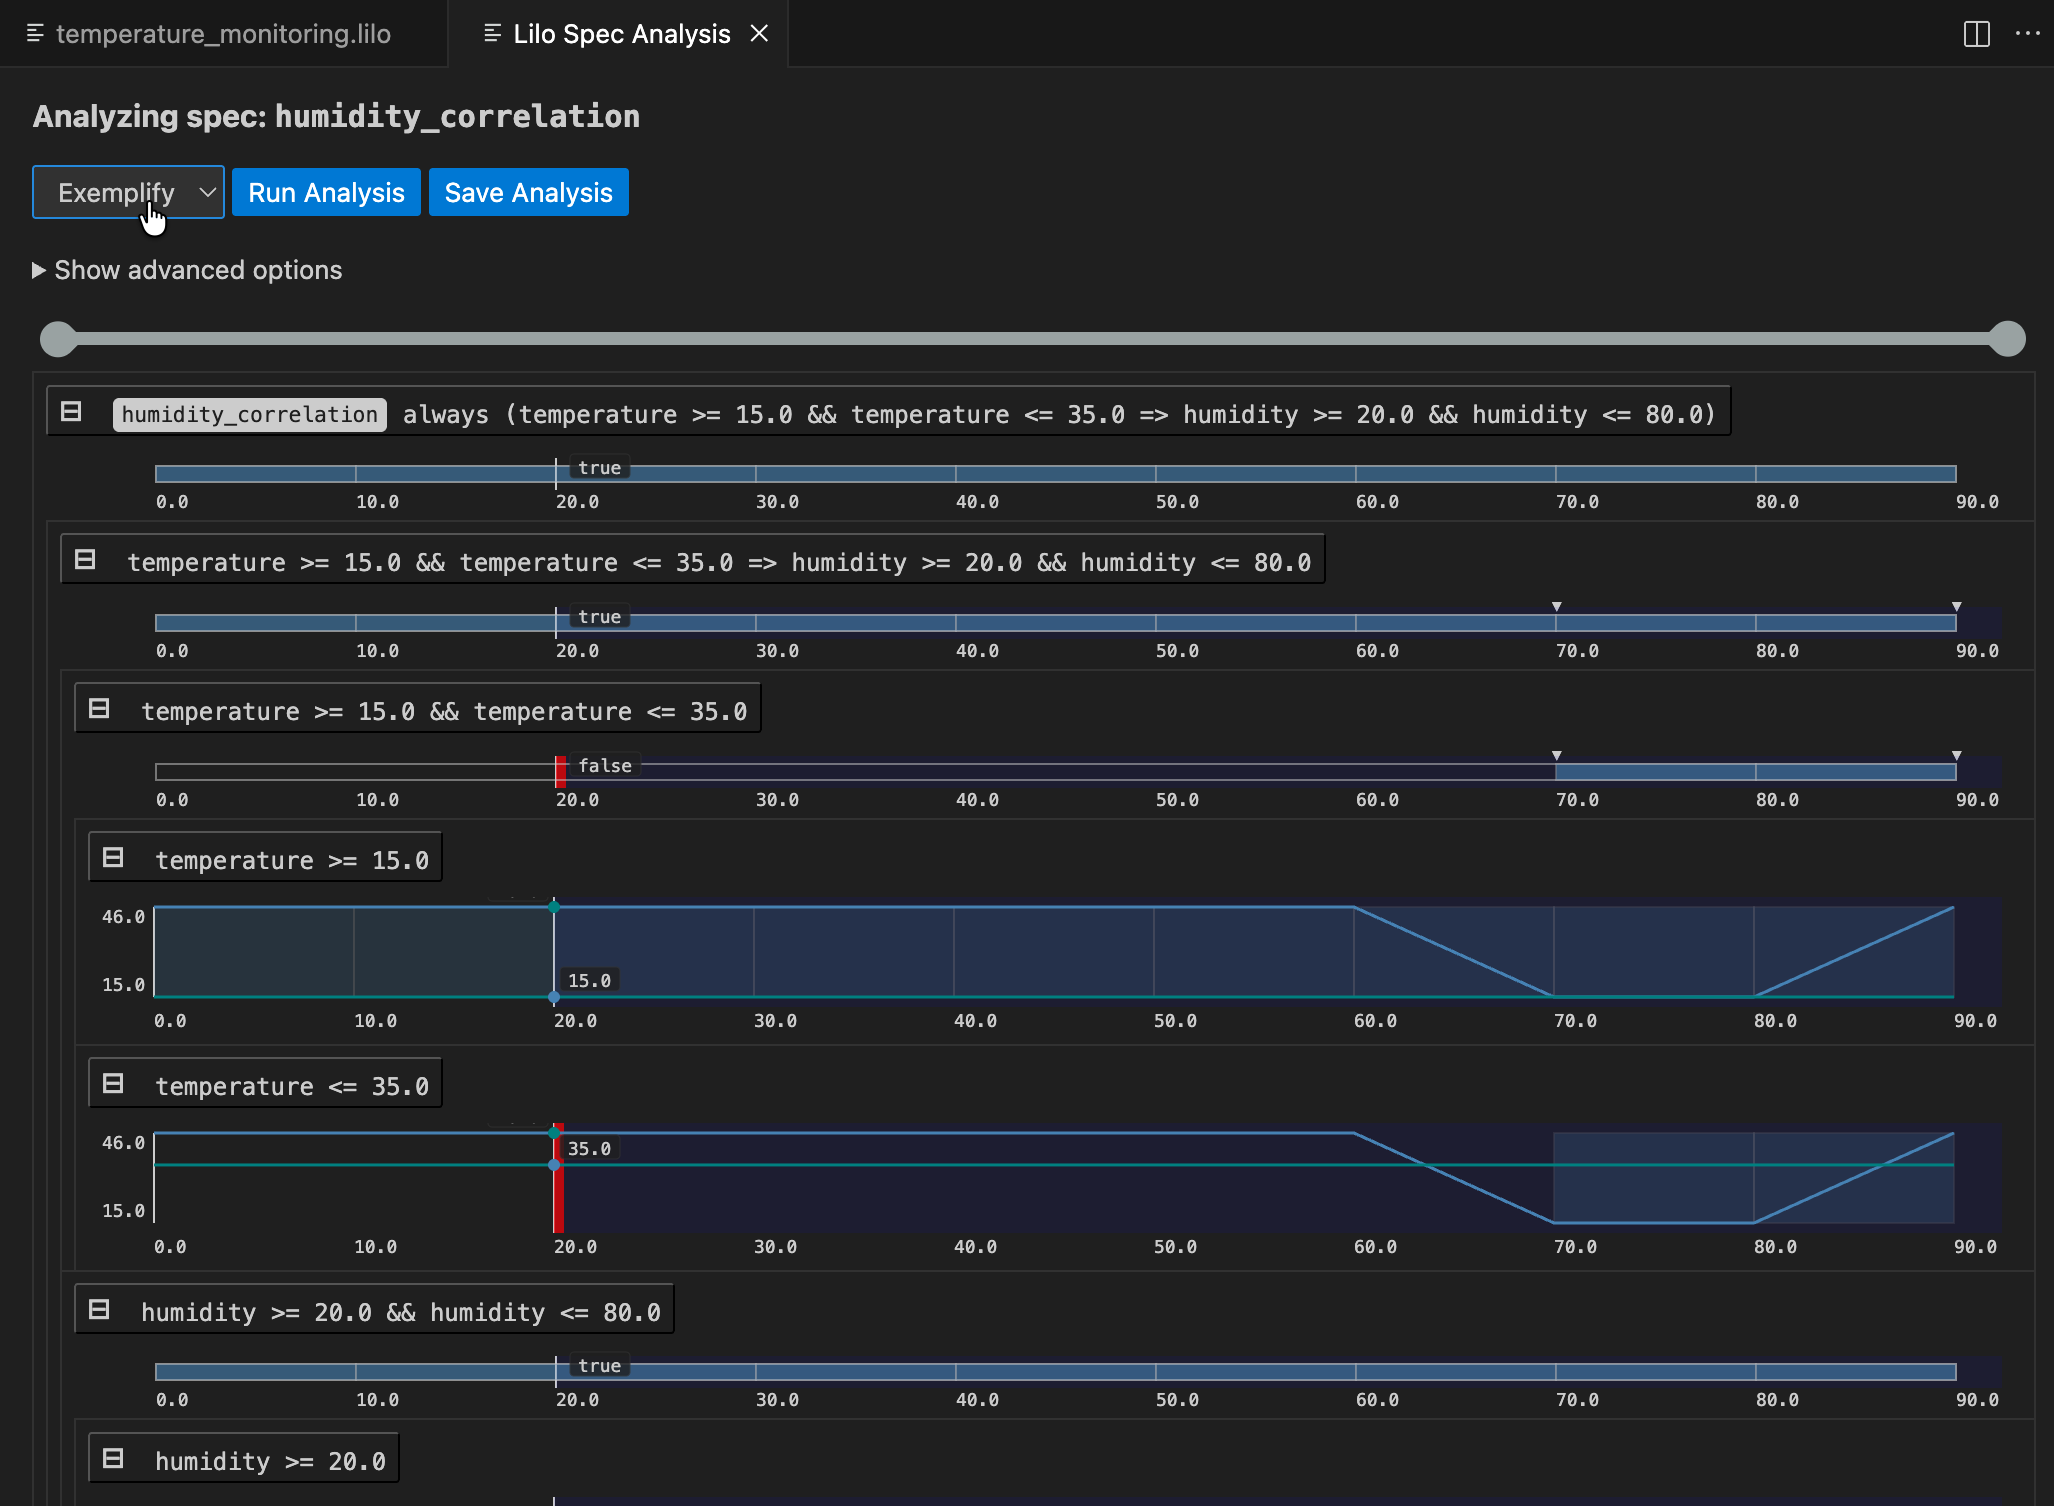The image size is (2054, 1506).
Task: Collapse the temperature <= 35.0 plot
Action: [x=113, y=1084]
